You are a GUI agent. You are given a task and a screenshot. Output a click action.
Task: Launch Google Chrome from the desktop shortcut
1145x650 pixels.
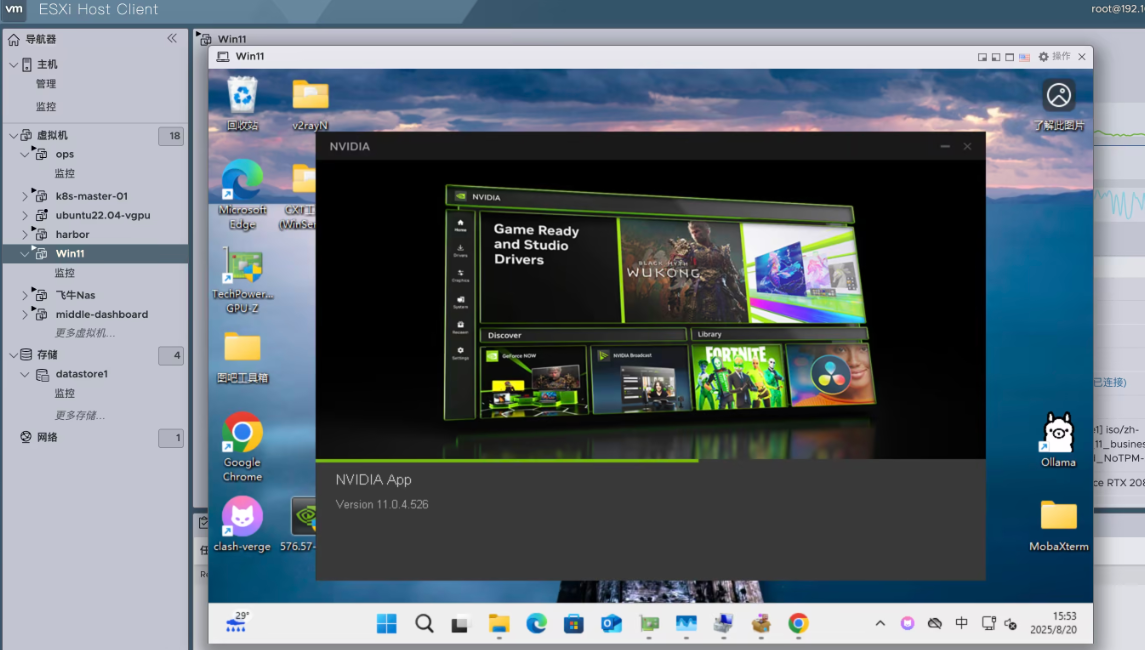coord(242,447)
